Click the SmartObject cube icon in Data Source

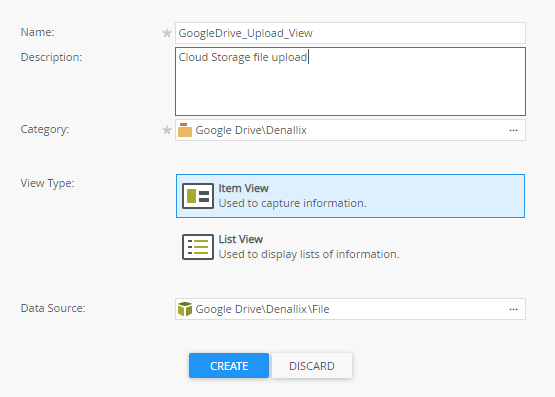coord(185,309)
